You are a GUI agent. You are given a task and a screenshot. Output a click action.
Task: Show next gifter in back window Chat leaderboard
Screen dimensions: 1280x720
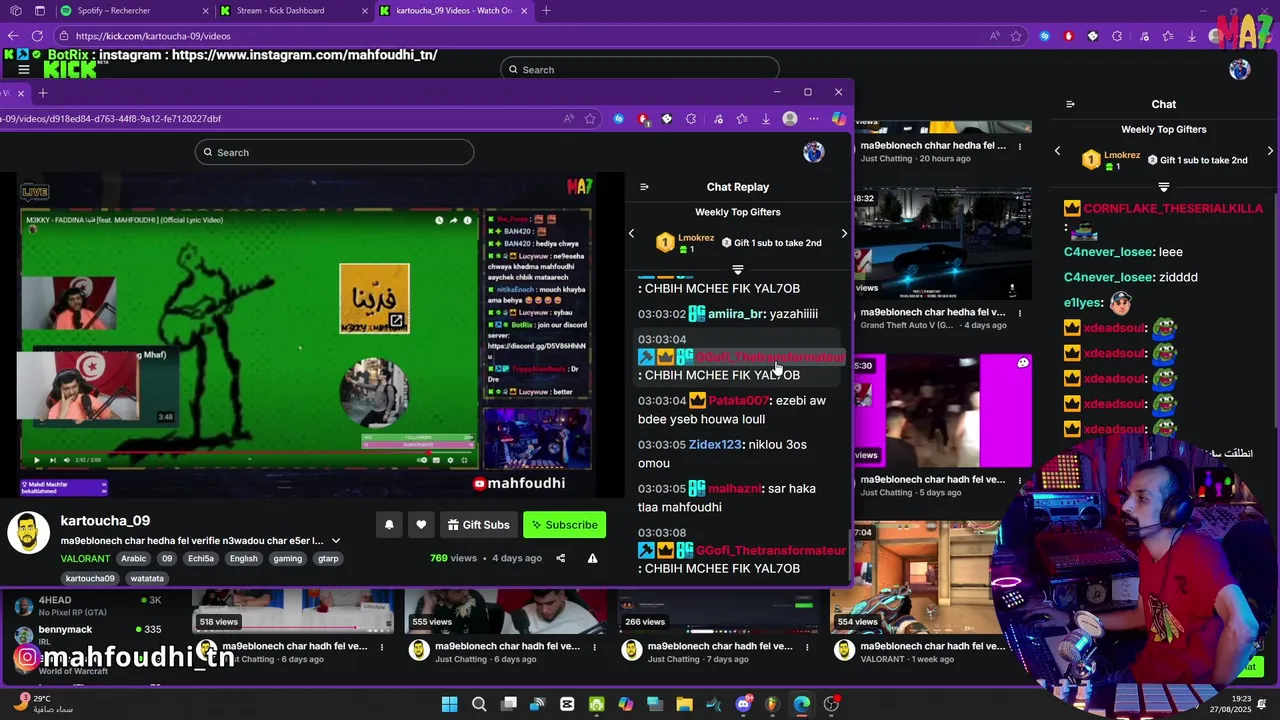point(1270,151)
